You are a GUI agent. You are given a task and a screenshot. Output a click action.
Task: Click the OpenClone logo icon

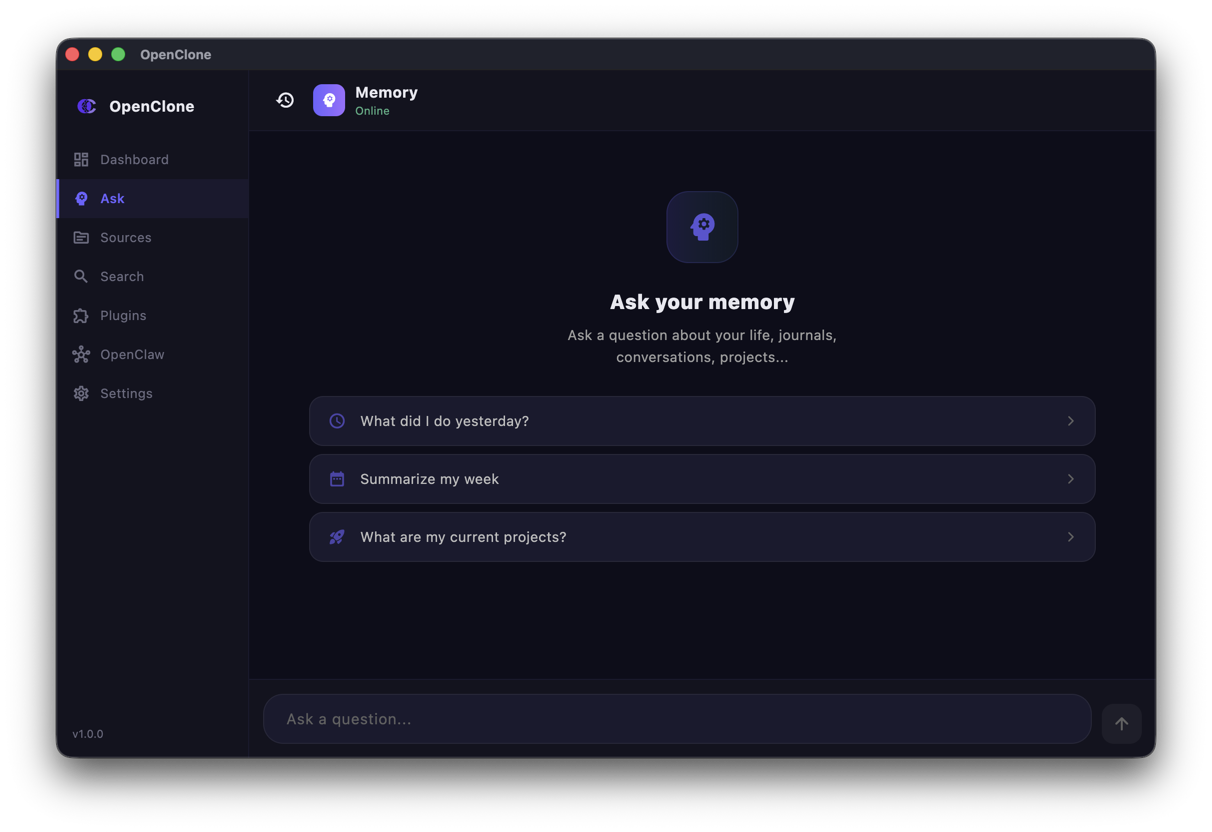(x=86, y=106)
